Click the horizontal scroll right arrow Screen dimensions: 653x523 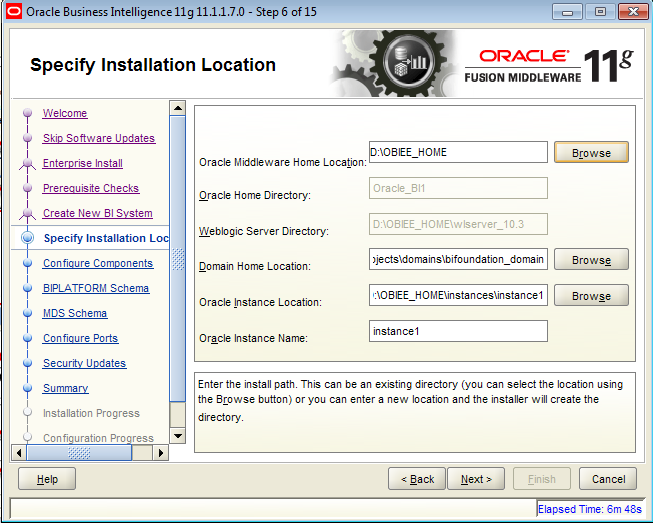(161, 453)
